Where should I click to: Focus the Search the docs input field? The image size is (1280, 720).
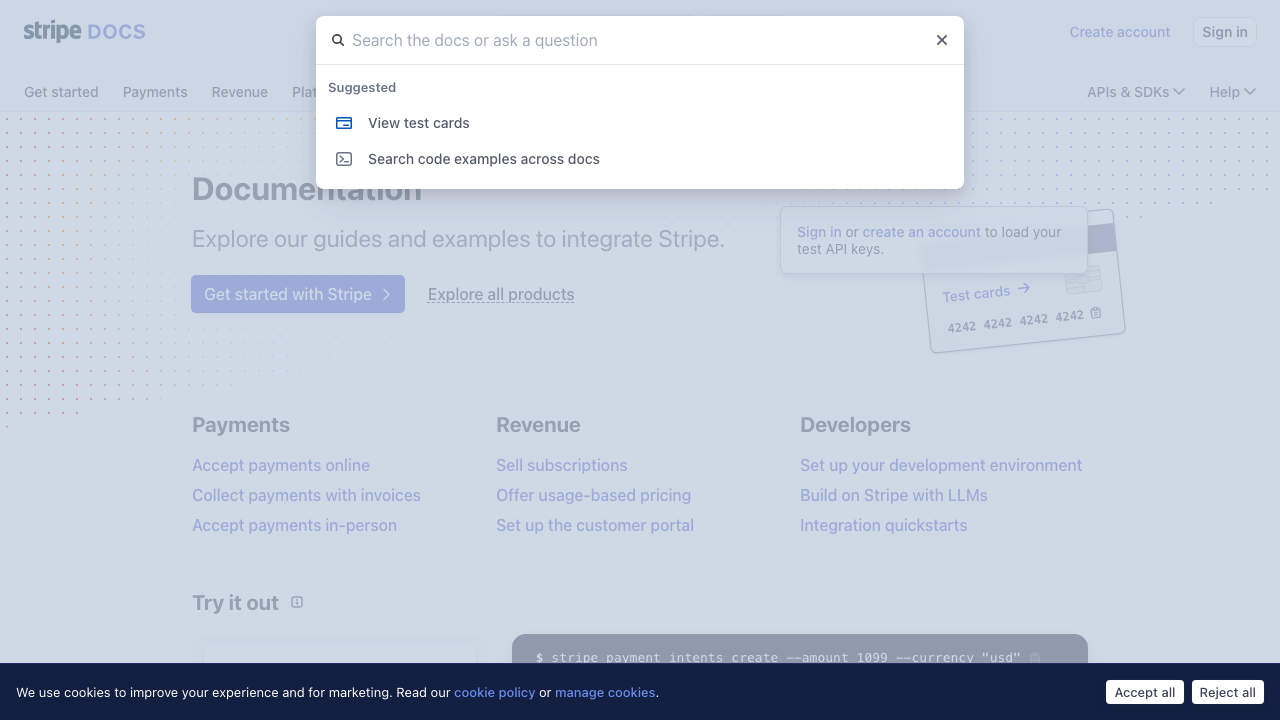click(x=638, y=40)
